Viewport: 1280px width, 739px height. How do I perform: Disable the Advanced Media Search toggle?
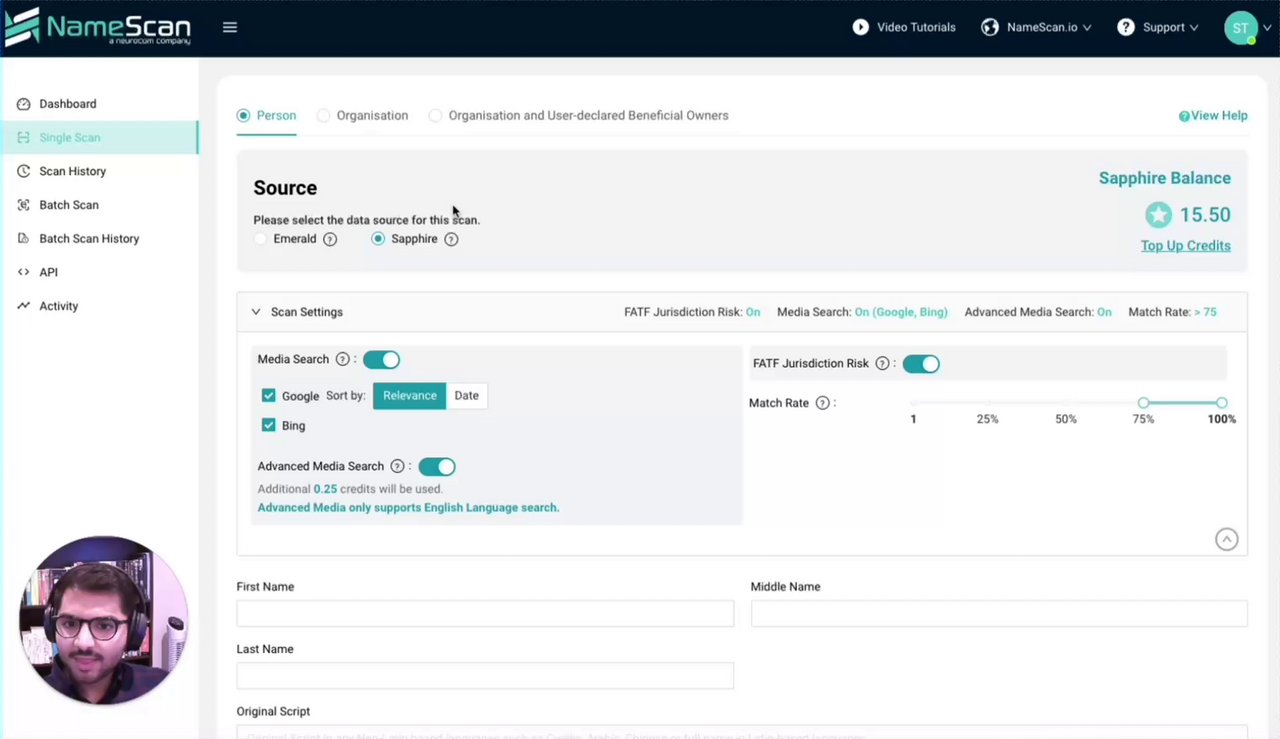click(437, 466)
